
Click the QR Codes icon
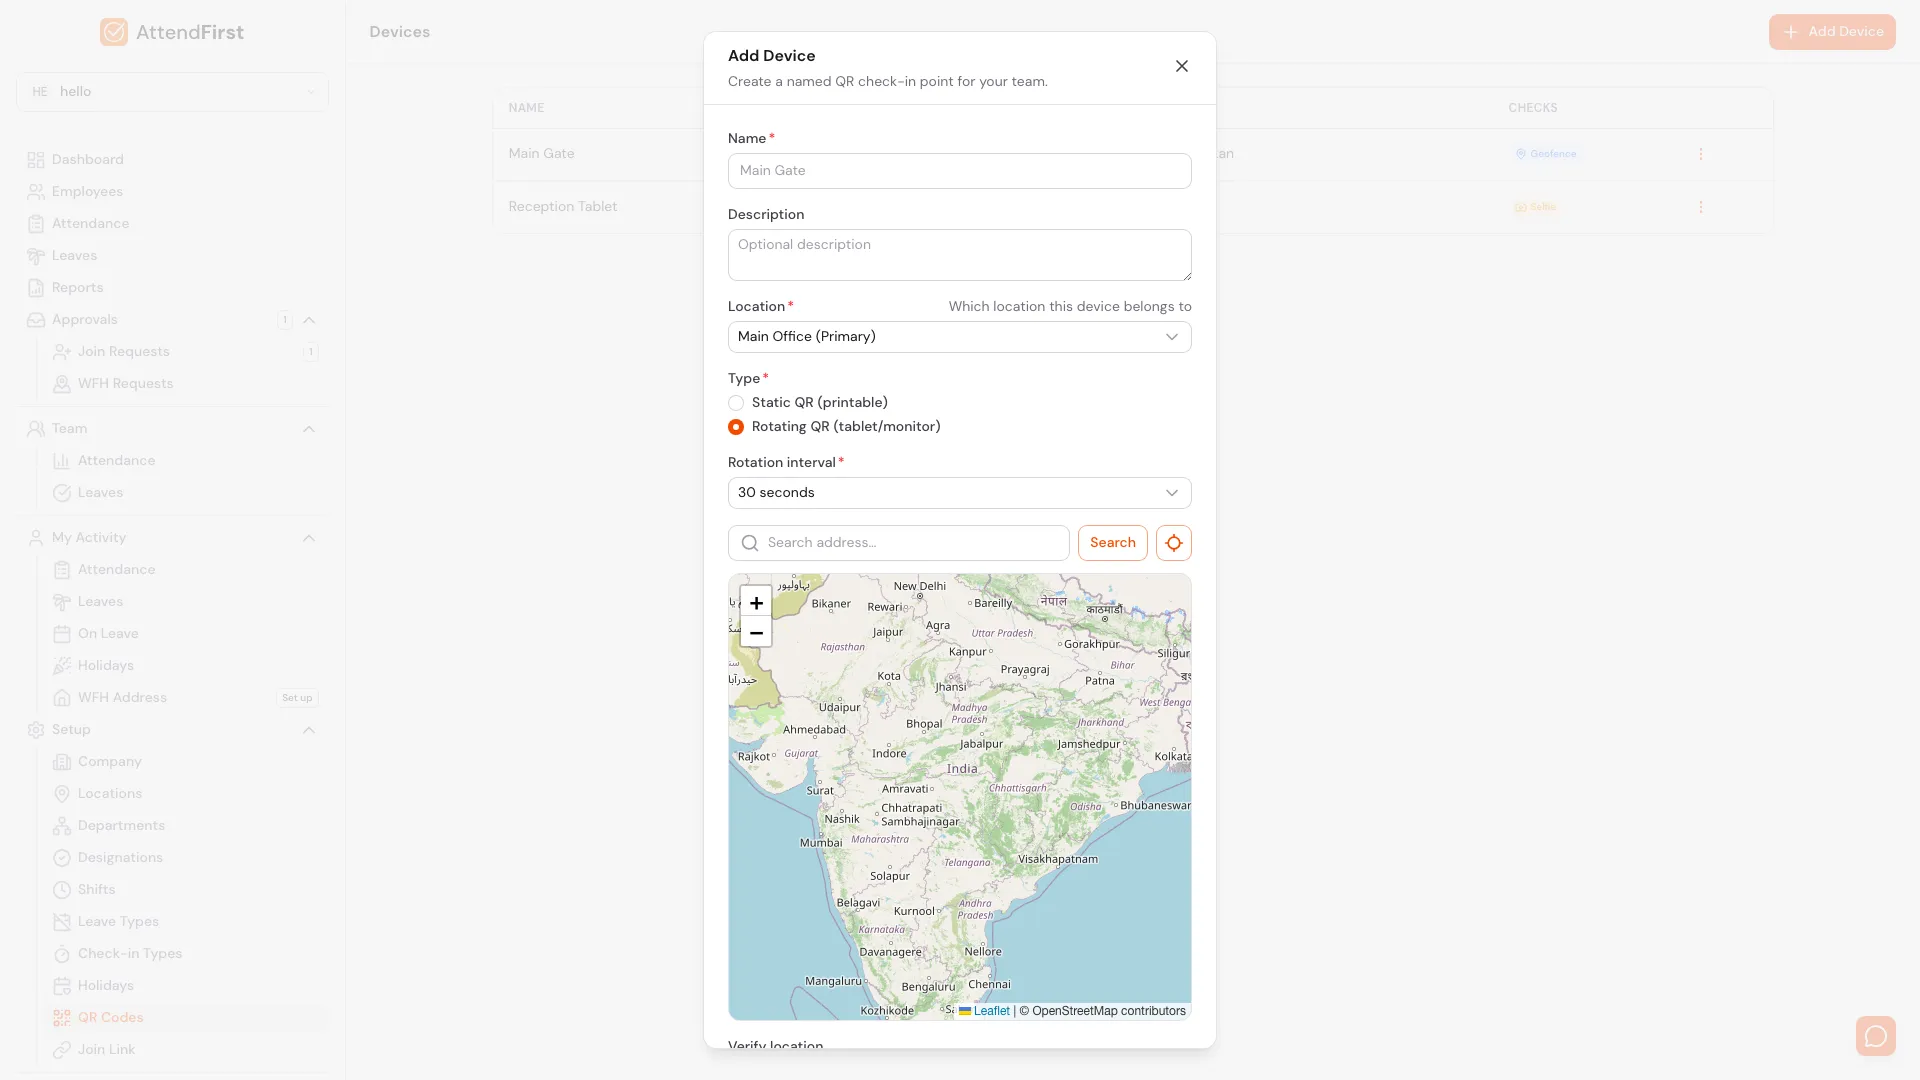tap(62, 1018)
